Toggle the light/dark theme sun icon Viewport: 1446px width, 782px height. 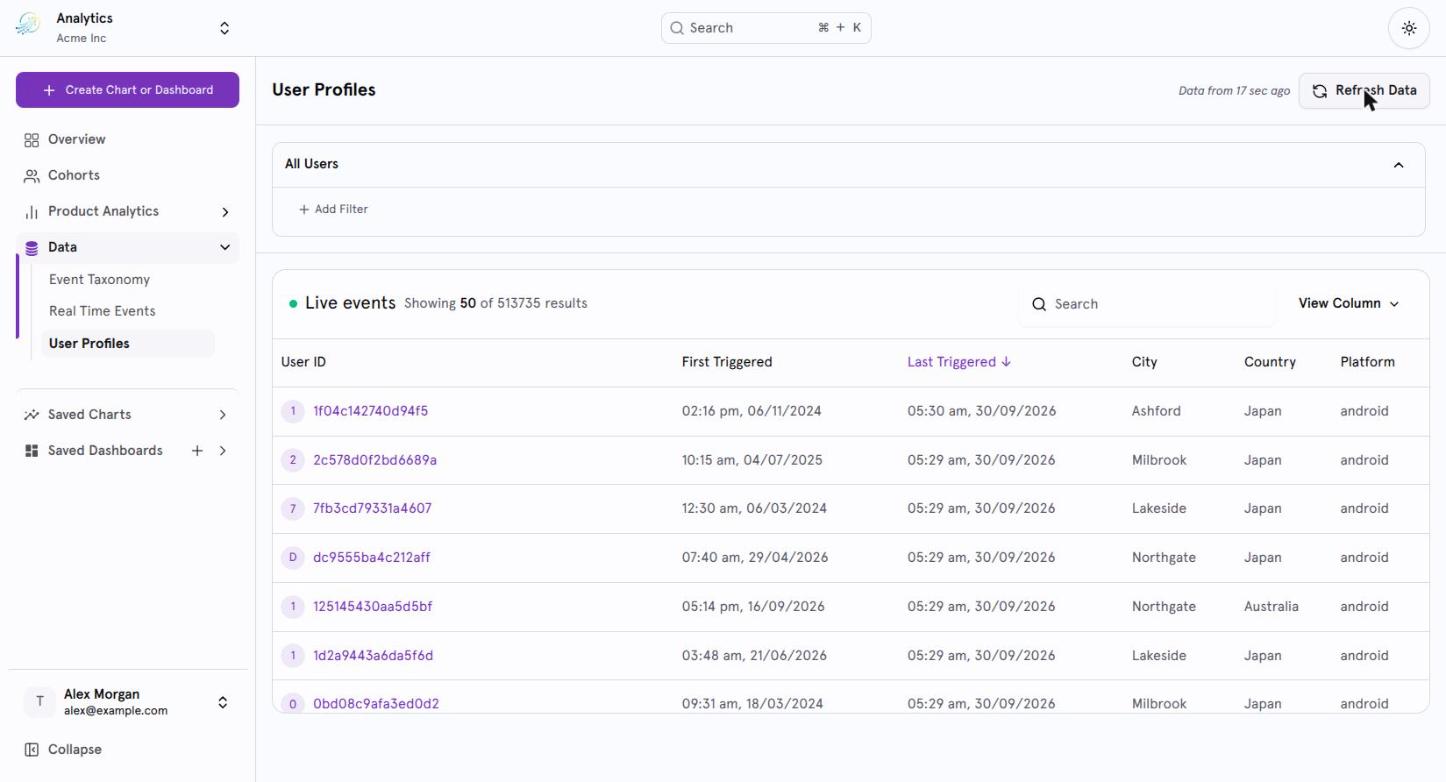(1409, 28)
